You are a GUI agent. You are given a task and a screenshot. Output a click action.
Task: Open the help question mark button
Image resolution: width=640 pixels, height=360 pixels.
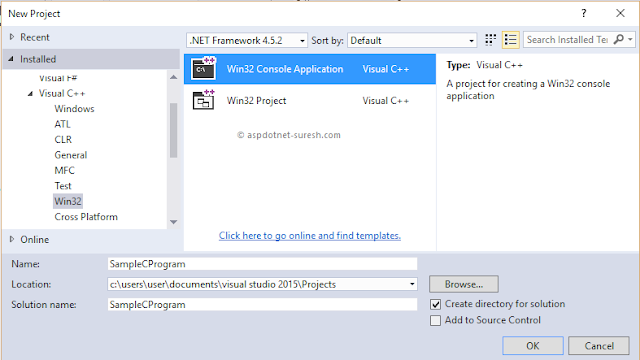(584, 13)
